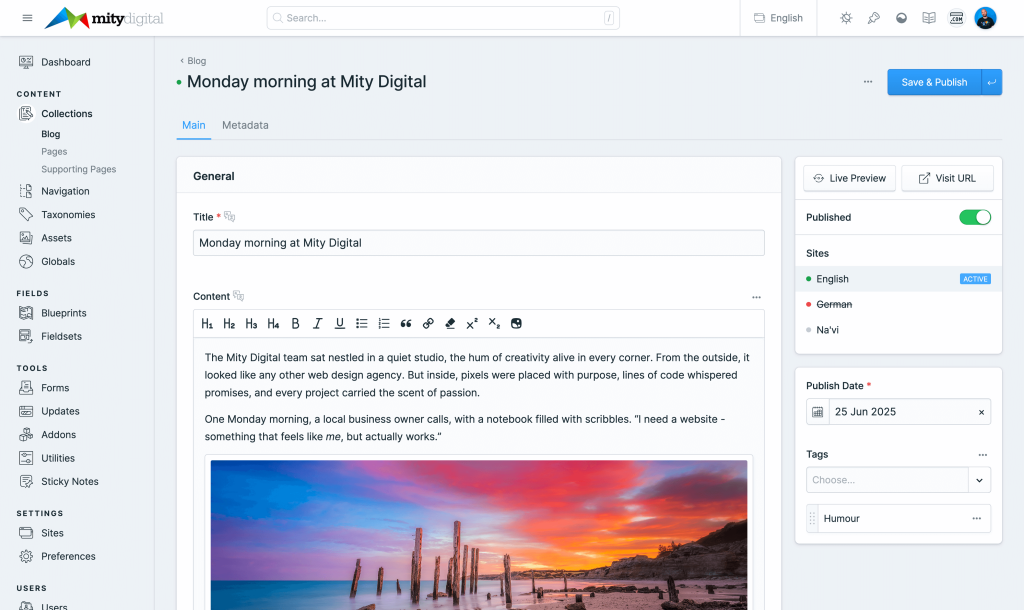Screen dimensions: 1024x610
Task: Open Live Preview
Action: 849,178
